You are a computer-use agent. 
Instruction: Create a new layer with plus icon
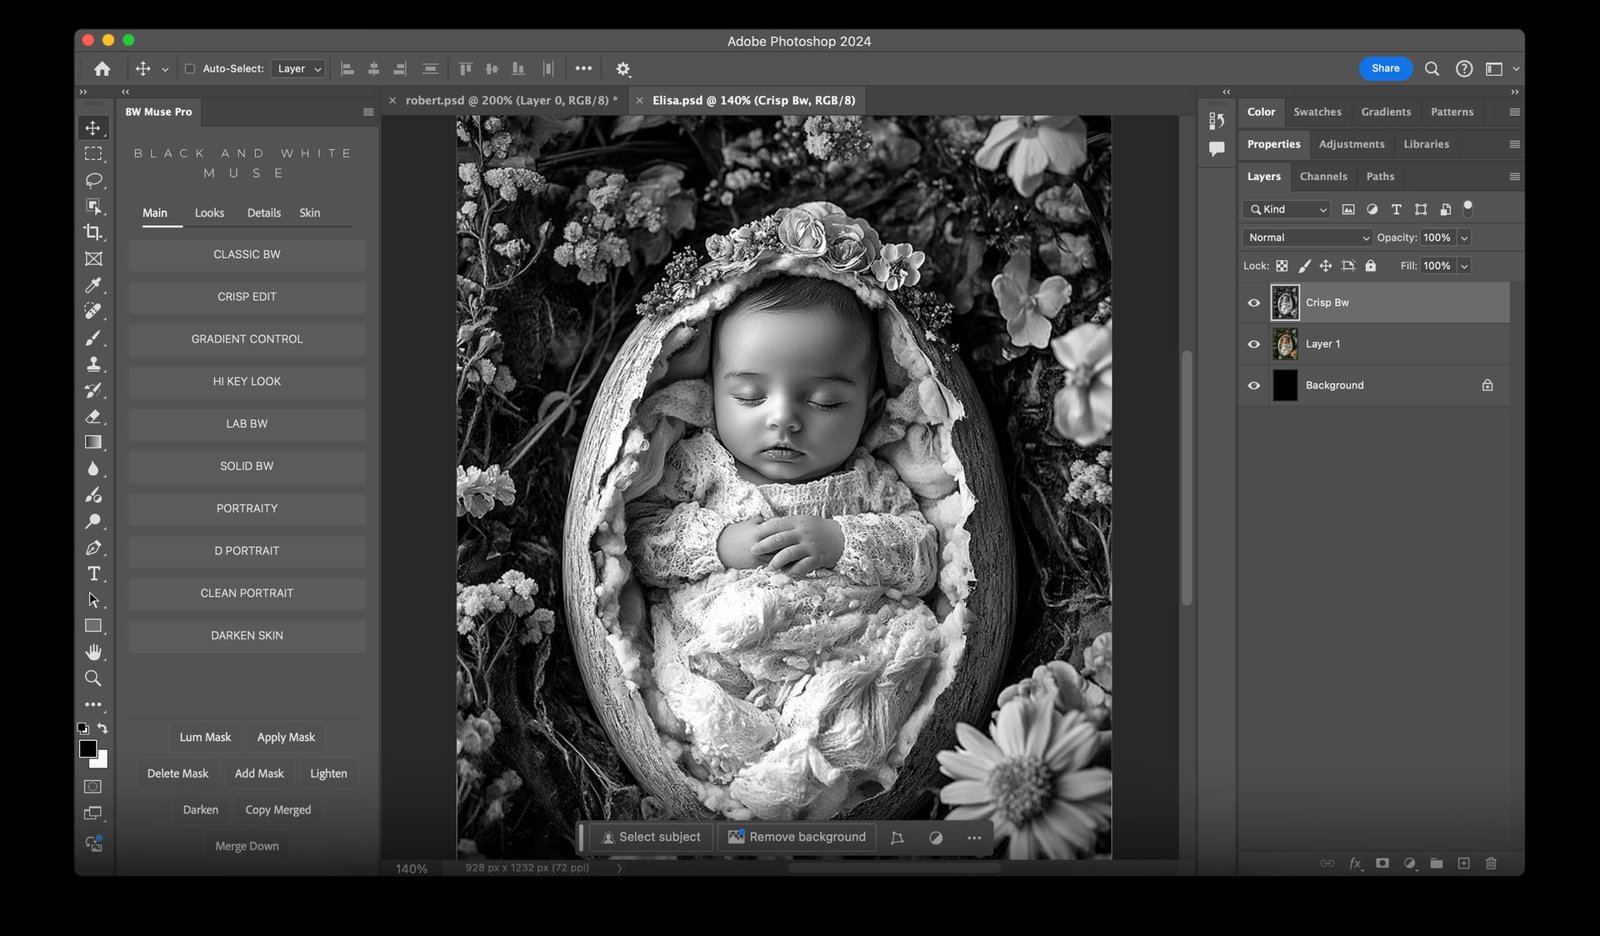(x=1464, y=863)
